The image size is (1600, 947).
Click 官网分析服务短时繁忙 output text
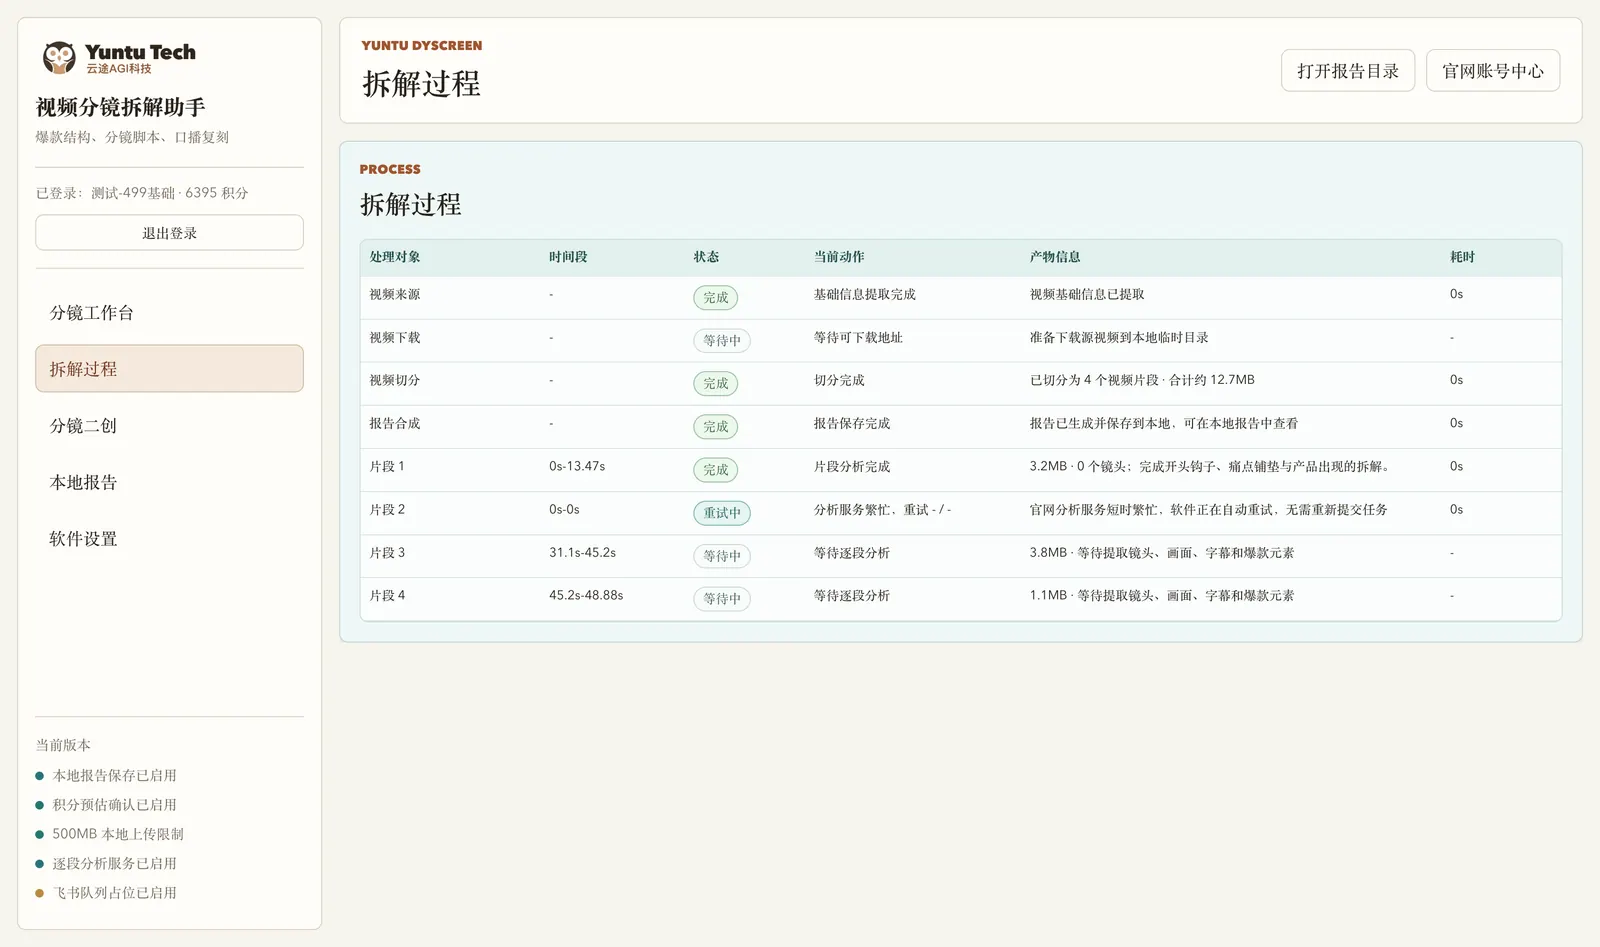tap(1209, 509)
